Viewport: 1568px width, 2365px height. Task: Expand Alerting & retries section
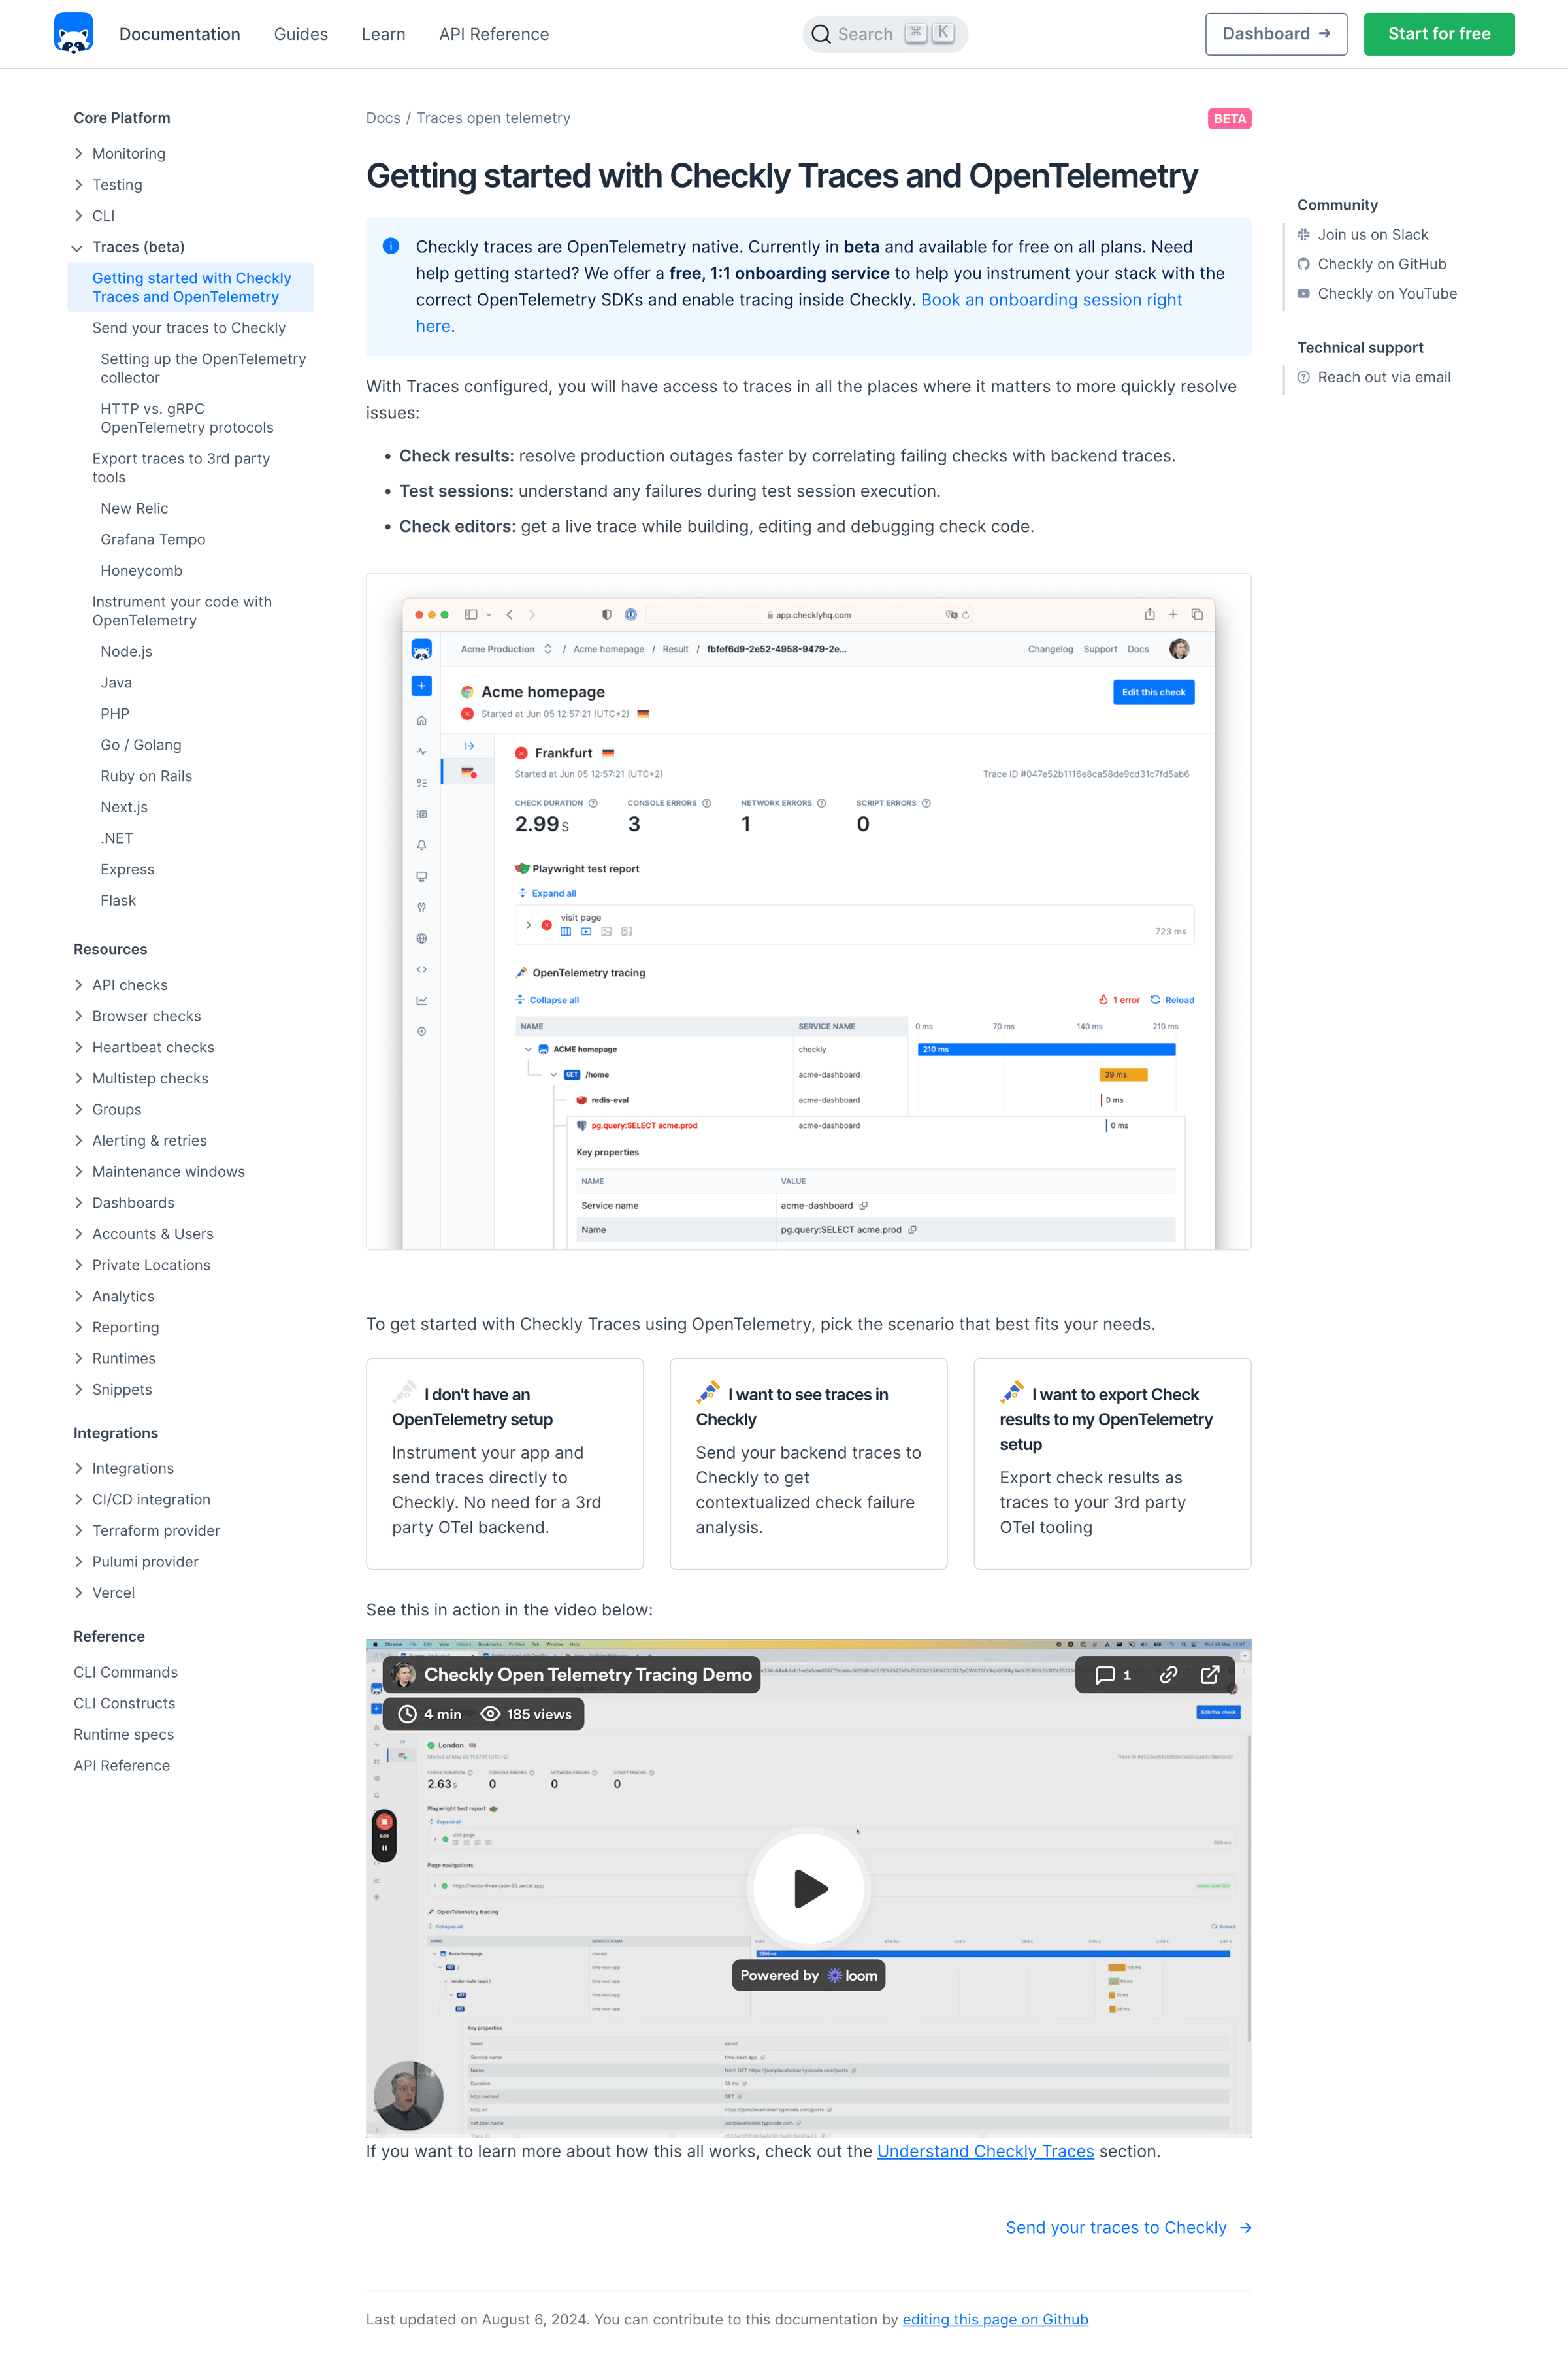point(79,1141)
